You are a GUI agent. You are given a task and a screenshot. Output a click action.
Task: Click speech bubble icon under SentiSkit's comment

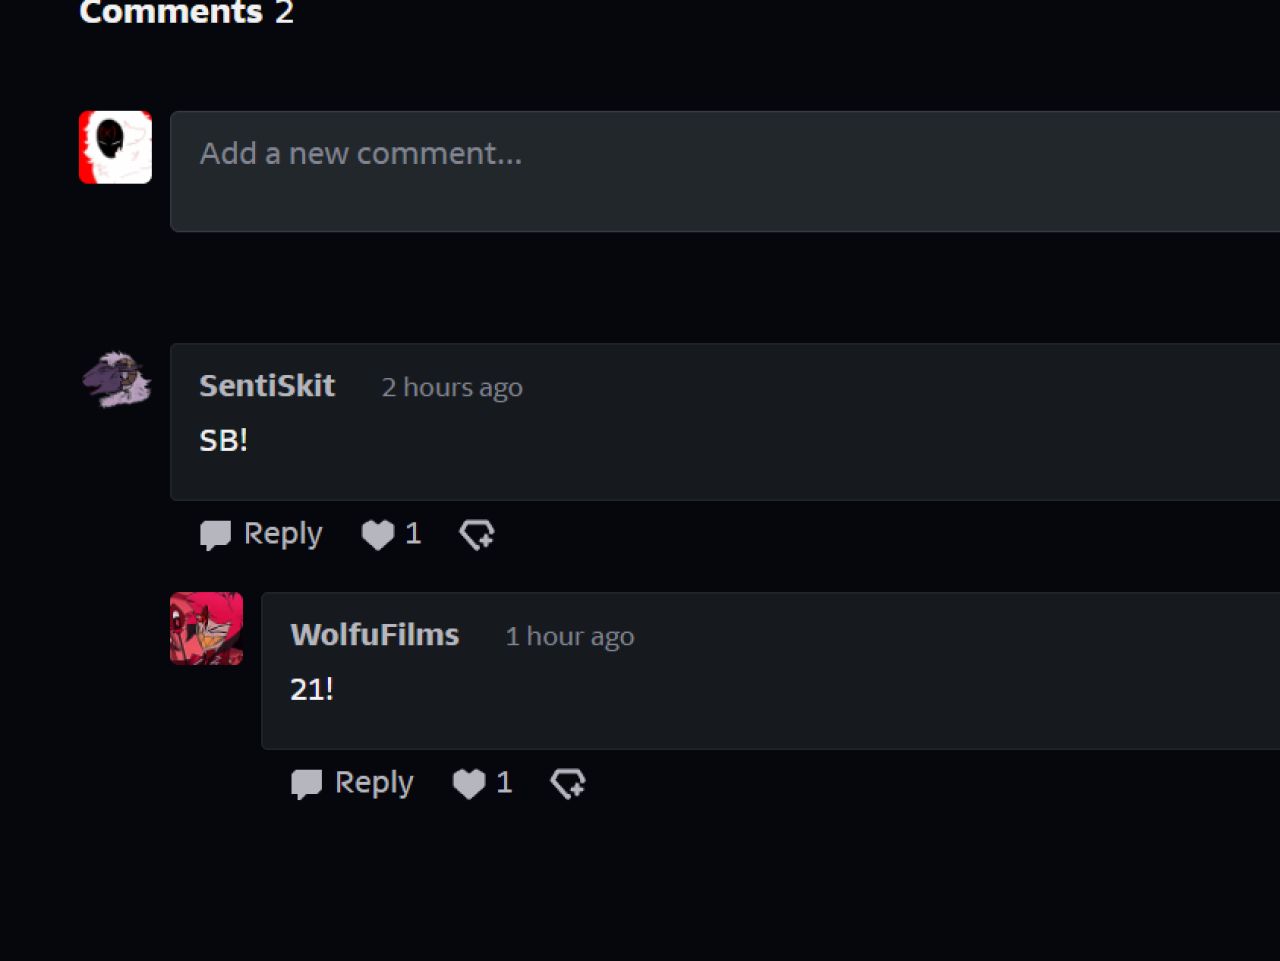point(215,535)
